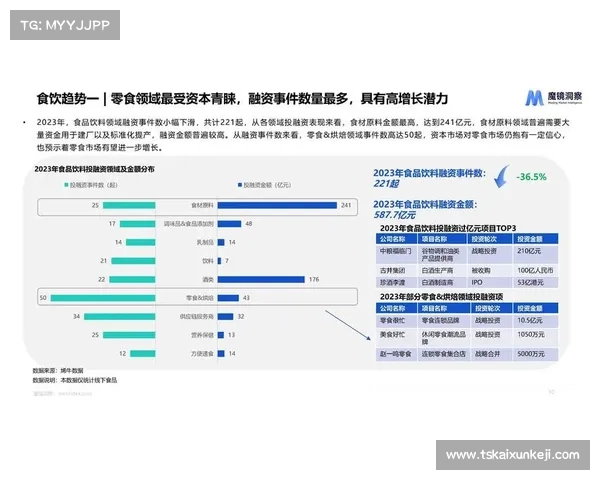Click the 221起 event count
The height and width of the screenshot is (480, 600).
(386, 184)
